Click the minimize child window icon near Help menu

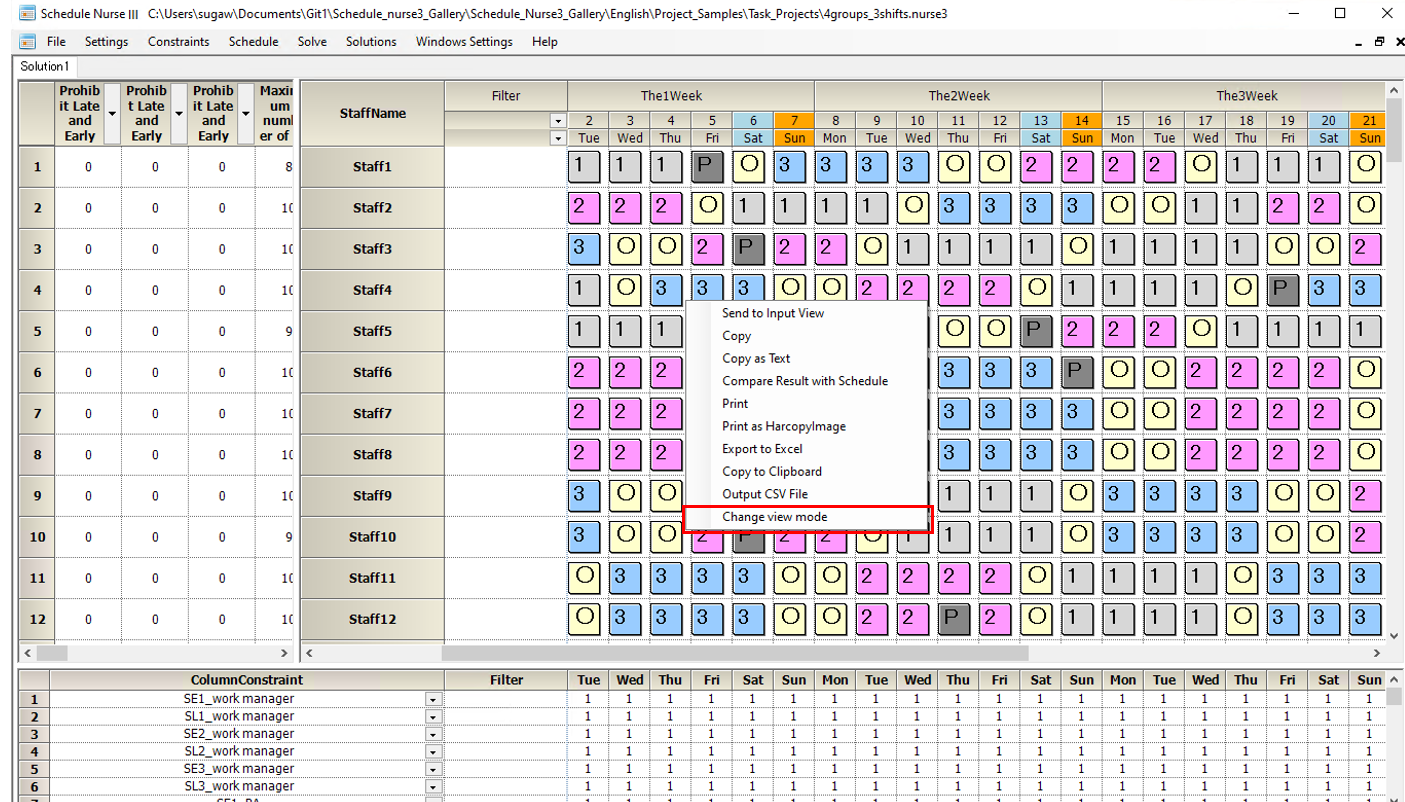click(x=1358, y=42)
